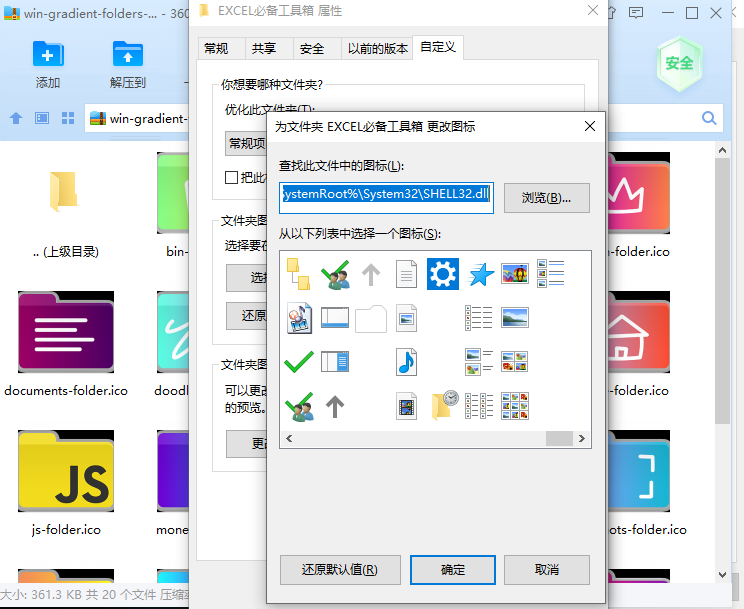This screenshot has width=744, height=609.
Task: Switch to detail list view in archive window
Action: tap(42, 118)
